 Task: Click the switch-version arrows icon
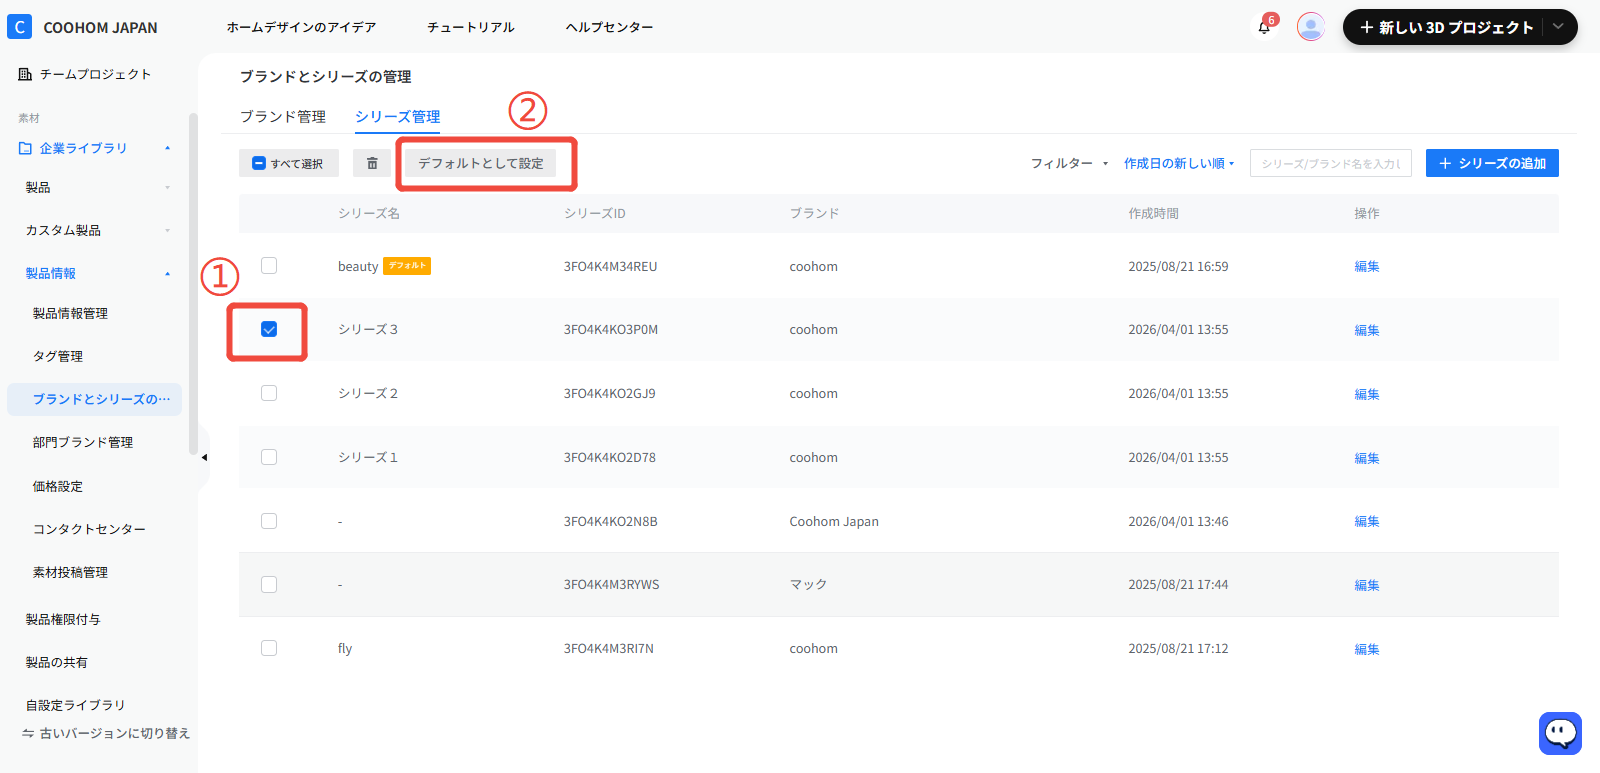28,733
